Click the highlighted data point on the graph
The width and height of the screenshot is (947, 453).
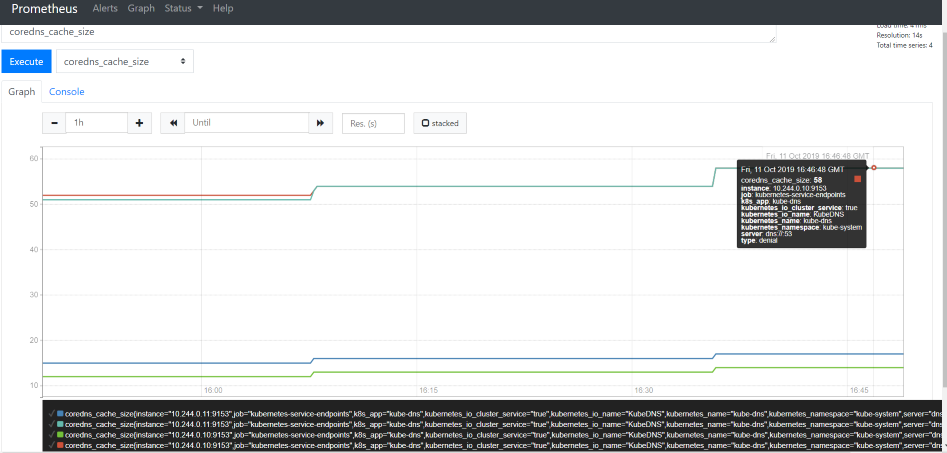click(x=873, y=167)
